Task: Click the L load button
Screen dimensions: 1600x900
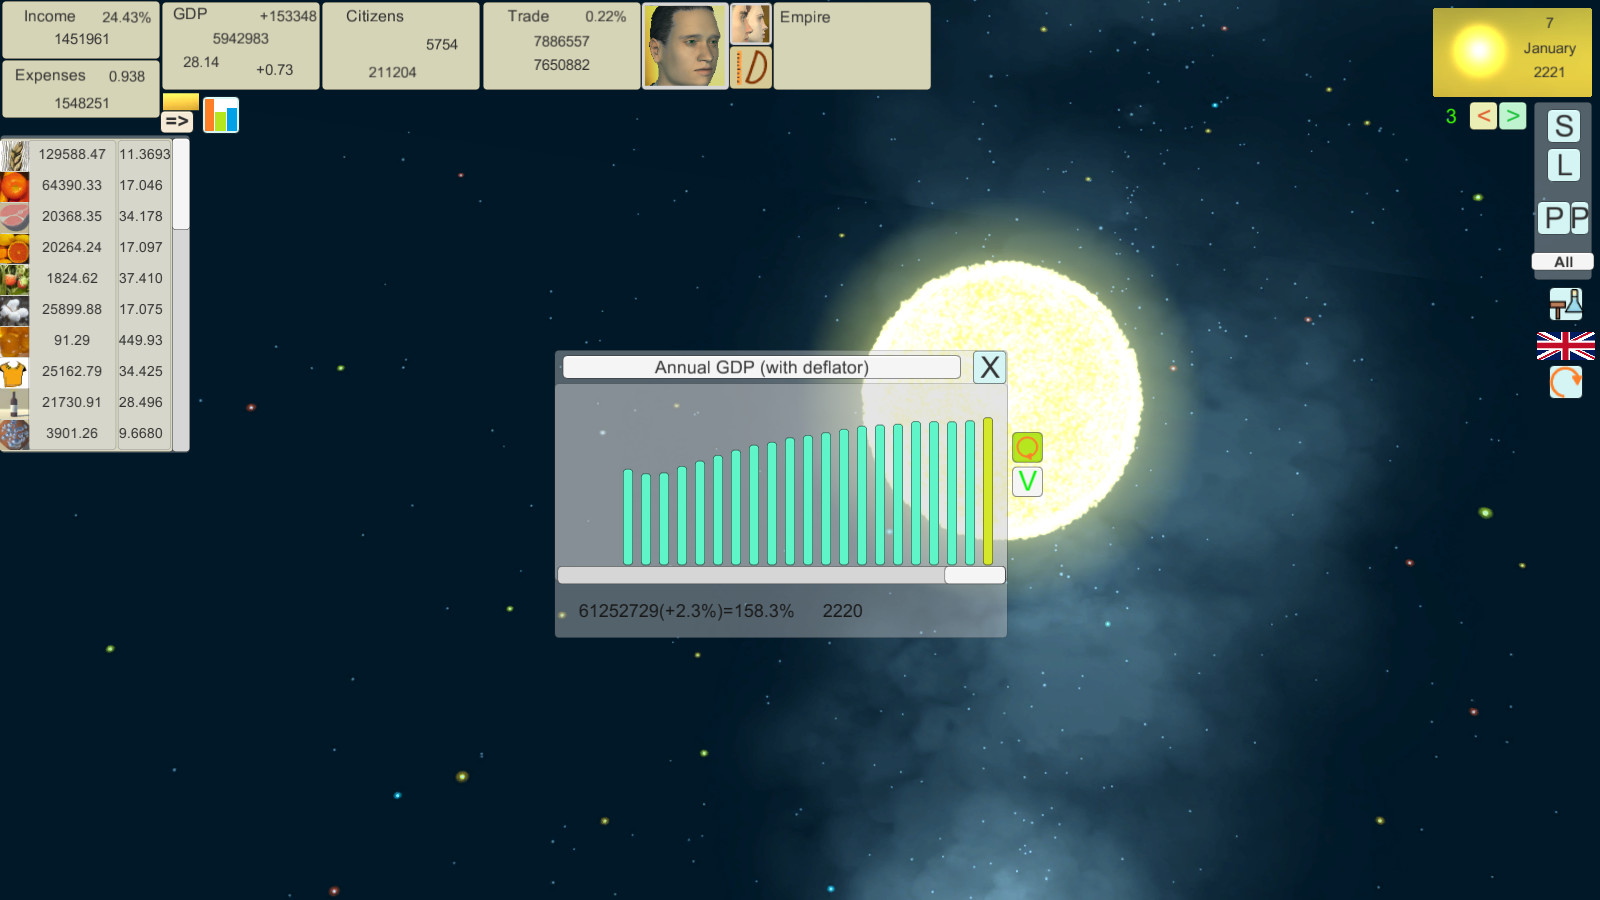Action: 1564,166
